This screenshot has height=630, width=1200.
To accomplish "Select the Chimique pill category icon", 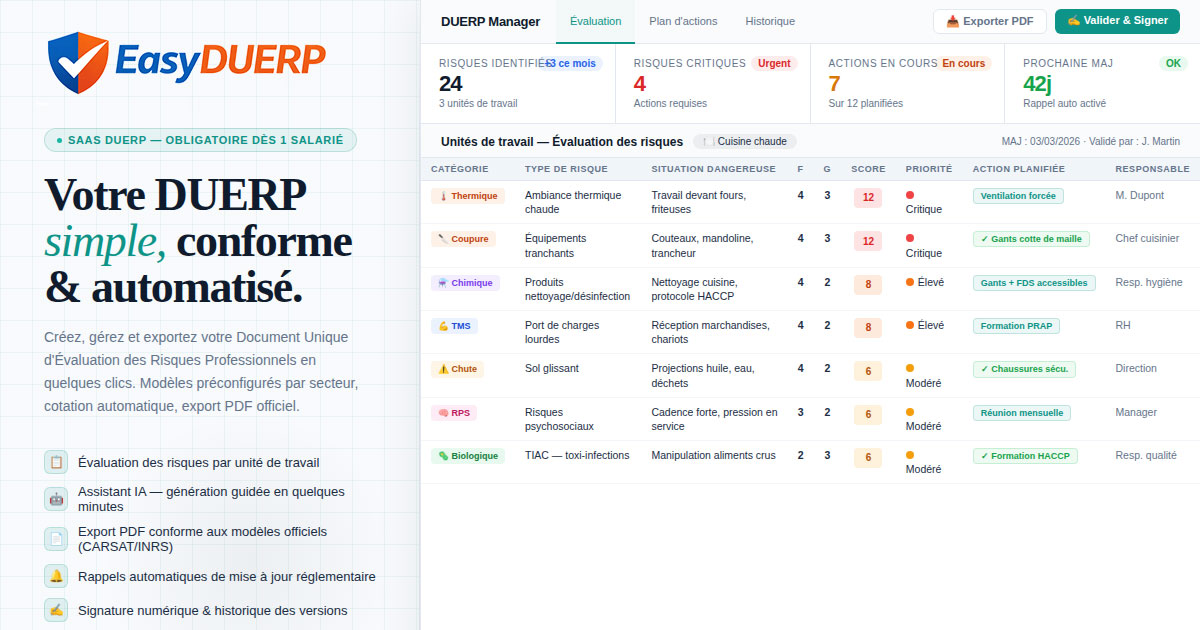I will click(x=443, y=282).
